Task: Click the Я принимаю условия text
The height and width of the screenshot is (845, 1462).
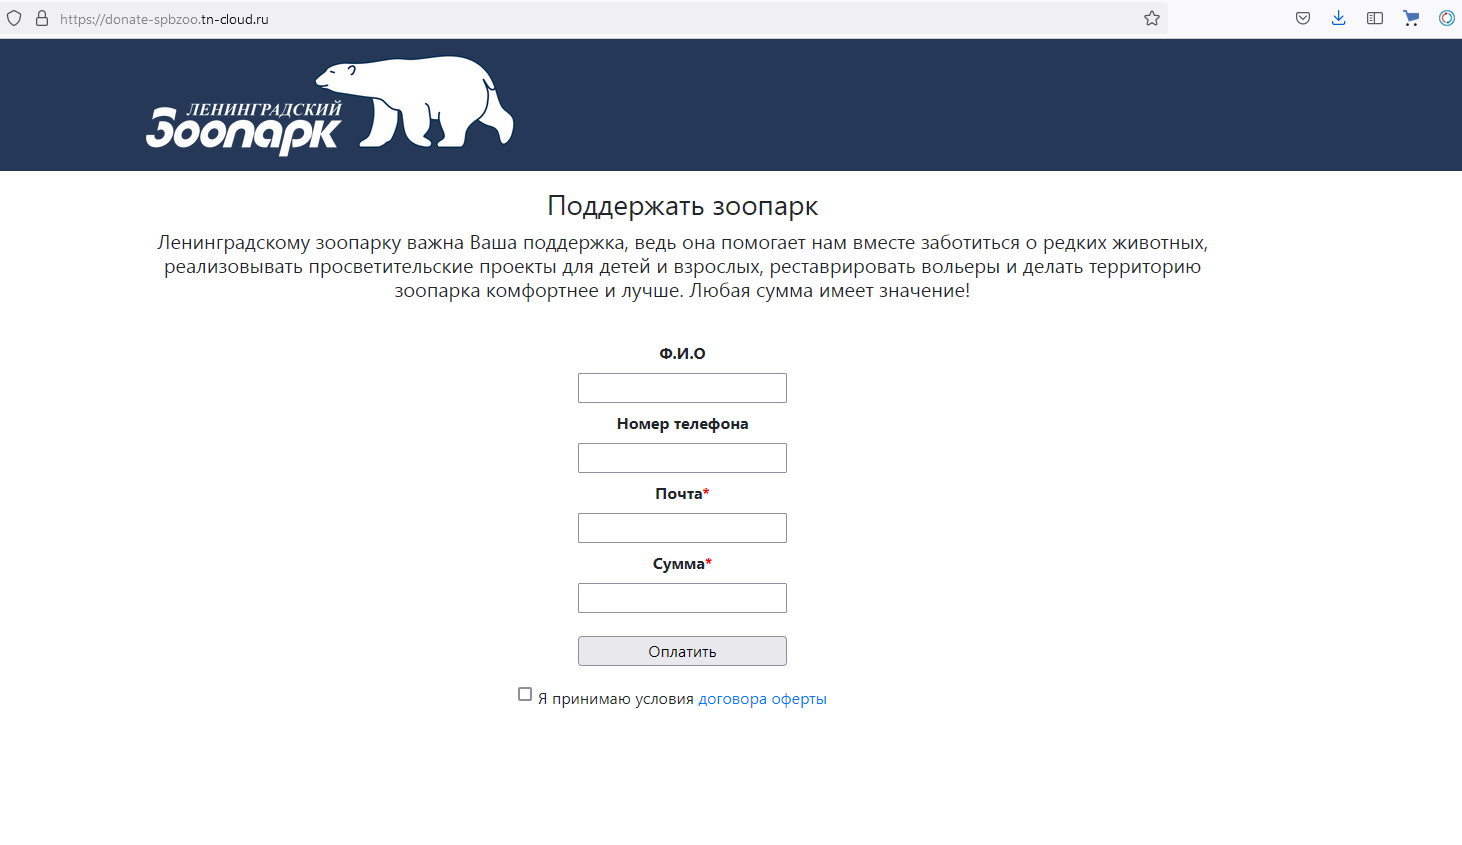Action: 616,699
